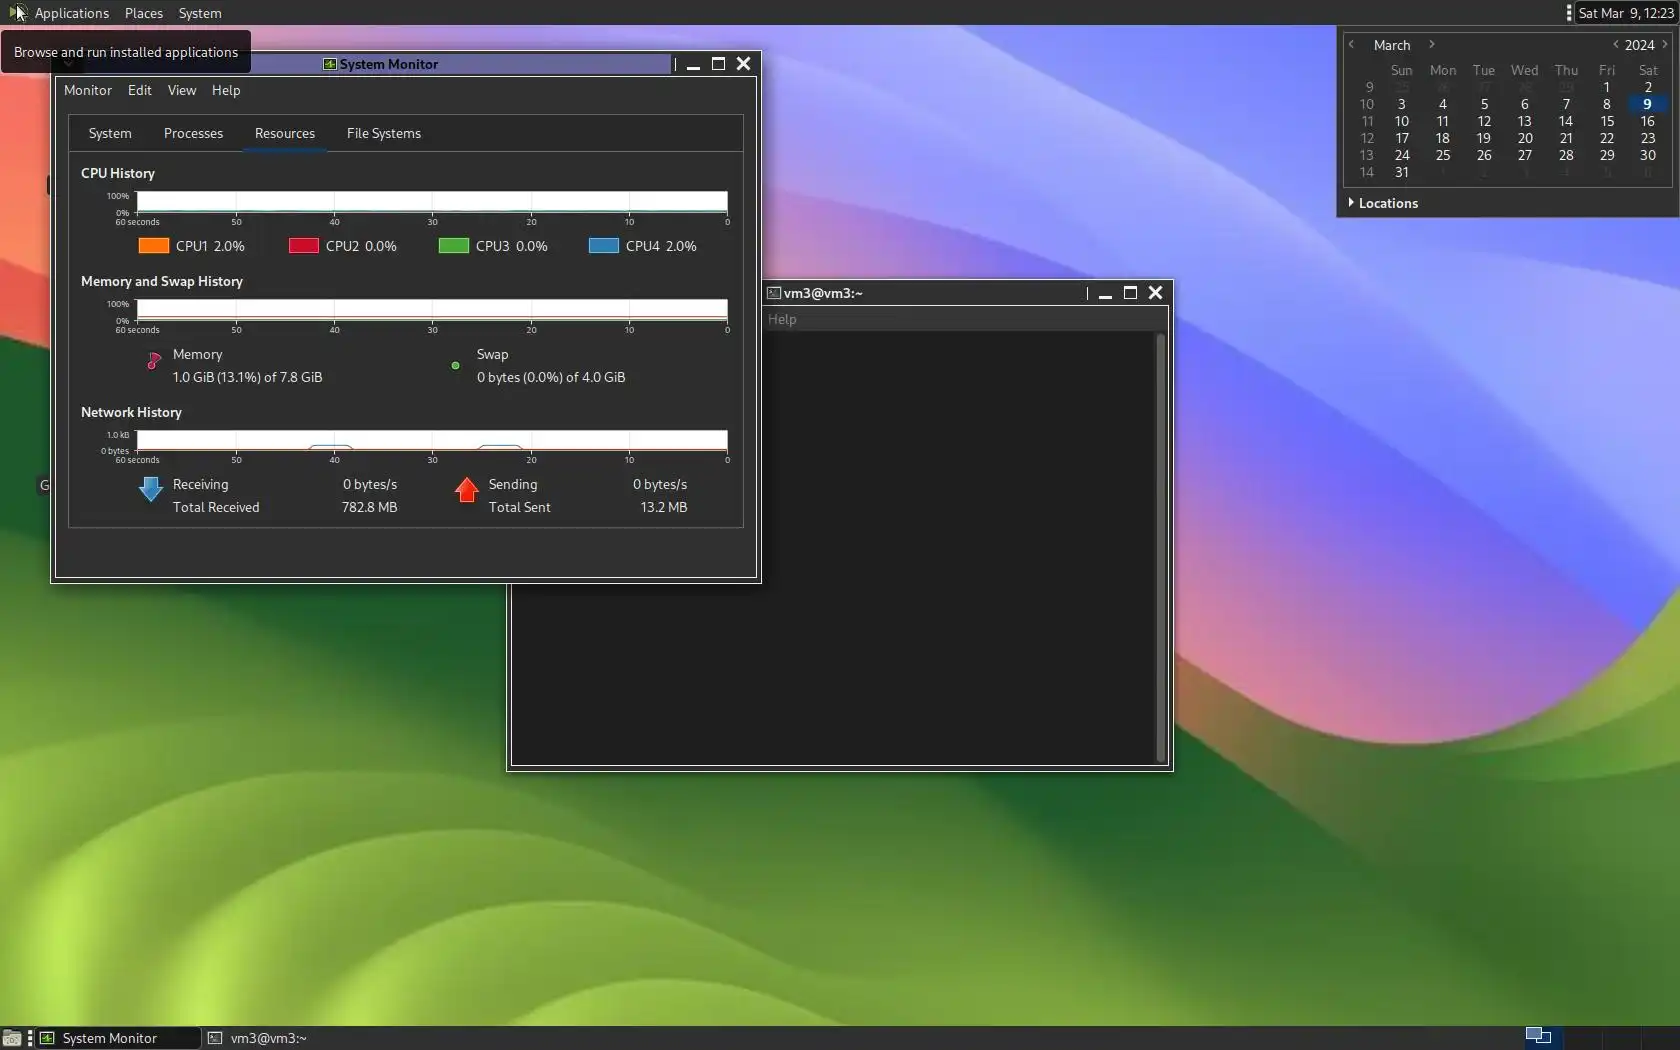Screen dimensions: 1680x1050
Task: Click the System Monitor icon in the taskbar
Action: click(47, 1038)
